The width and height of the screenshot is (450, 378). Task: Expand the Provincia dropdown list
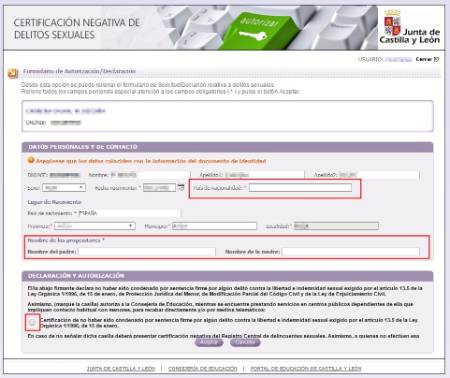pos(95,226)
